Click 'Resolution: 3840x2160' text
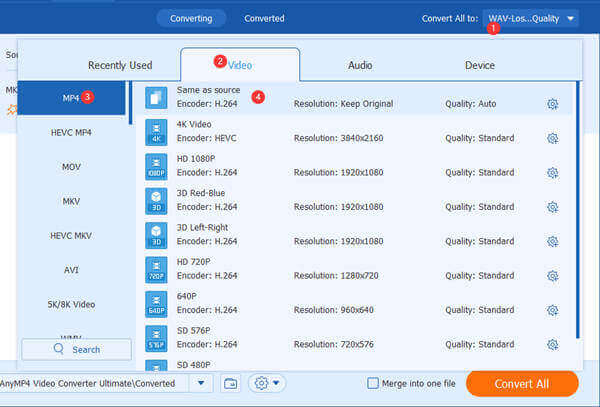This screenshot has width=600, height=407. [x=338, y=138]
